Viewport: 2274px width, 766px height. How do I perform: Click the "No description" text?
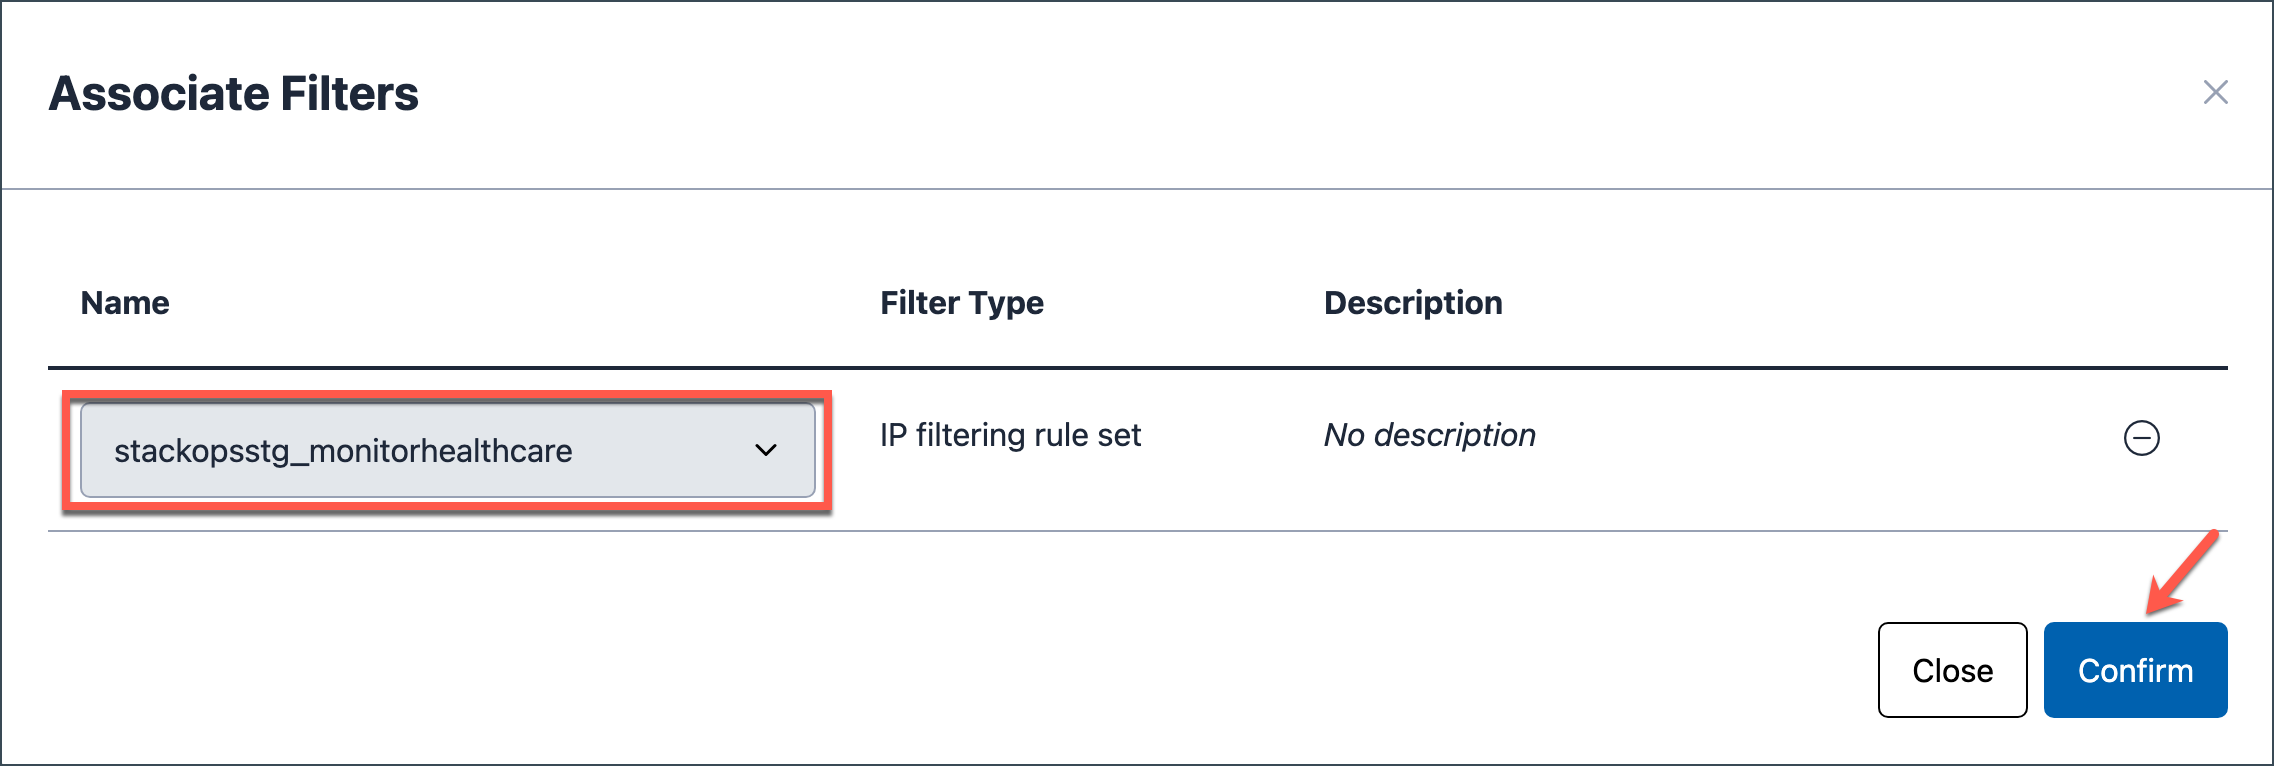pyautogui.click(x=1429, y=436)
